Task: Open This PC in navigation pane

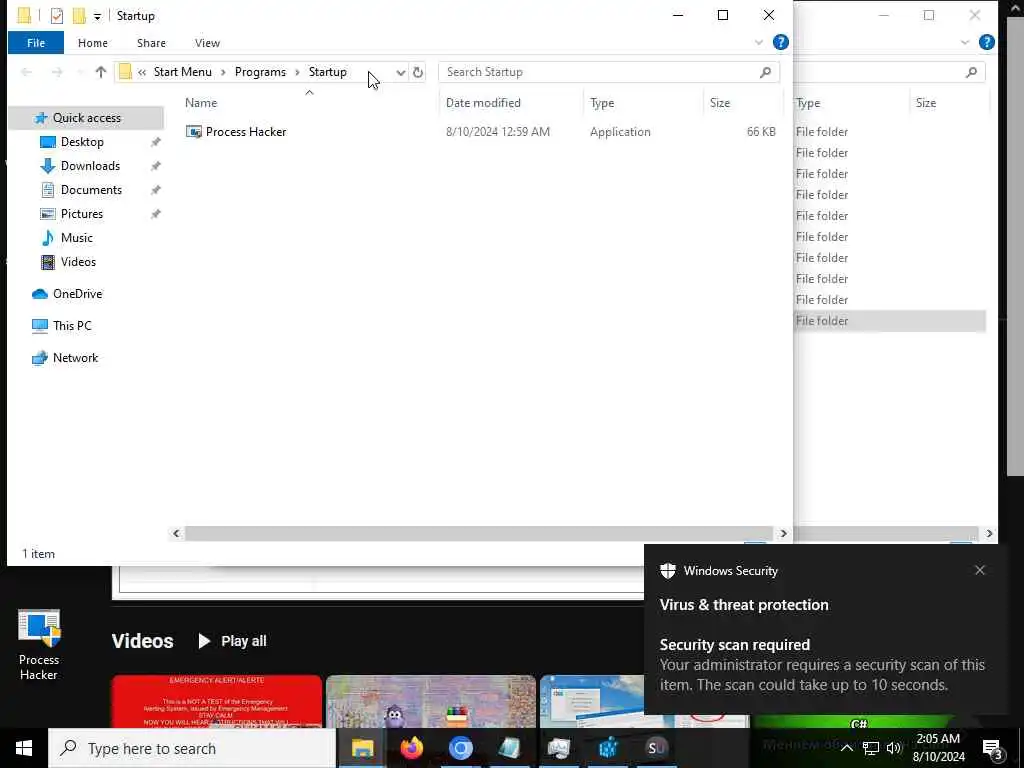Action: click(71, 326)
